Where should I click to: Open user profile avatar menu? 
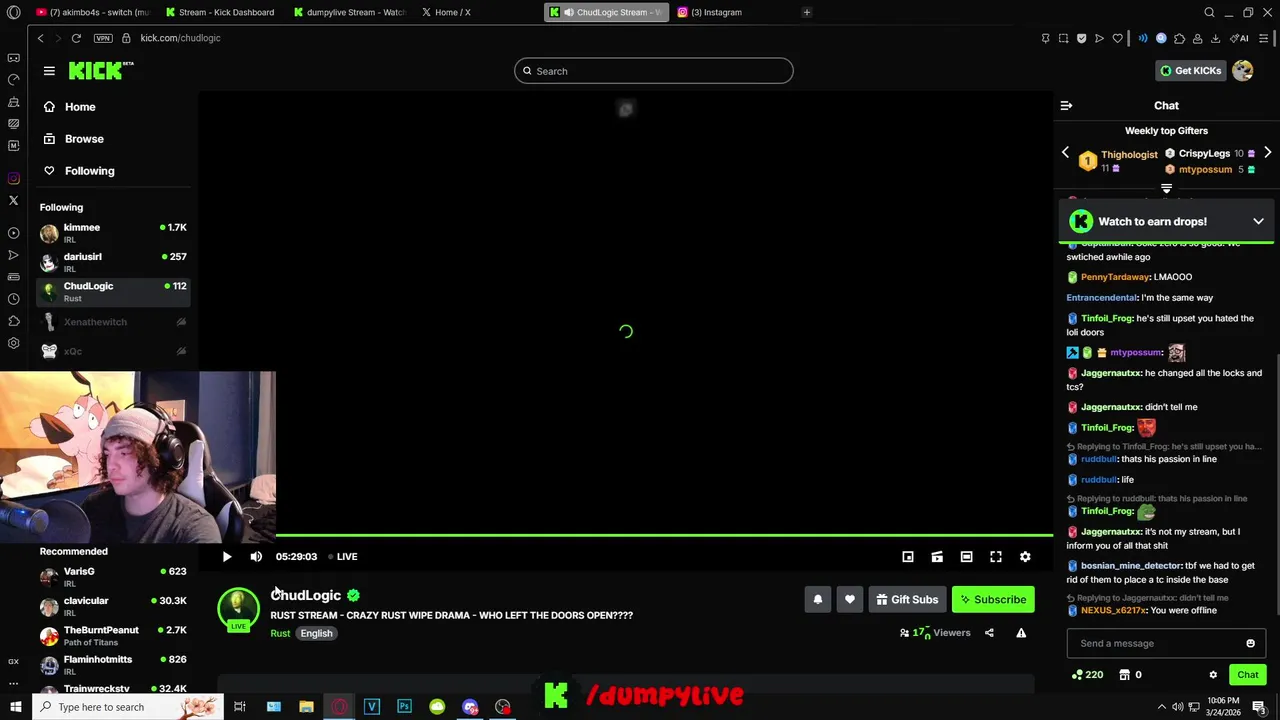coord(1243,71)
